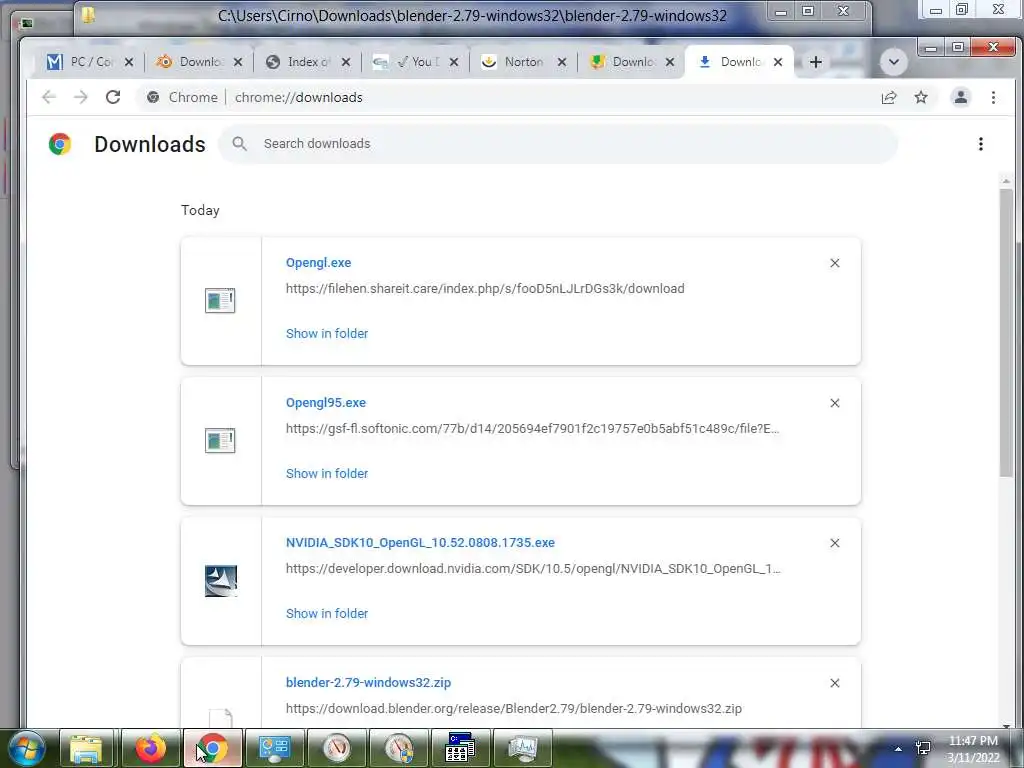Click the browser back arrow

49,97
